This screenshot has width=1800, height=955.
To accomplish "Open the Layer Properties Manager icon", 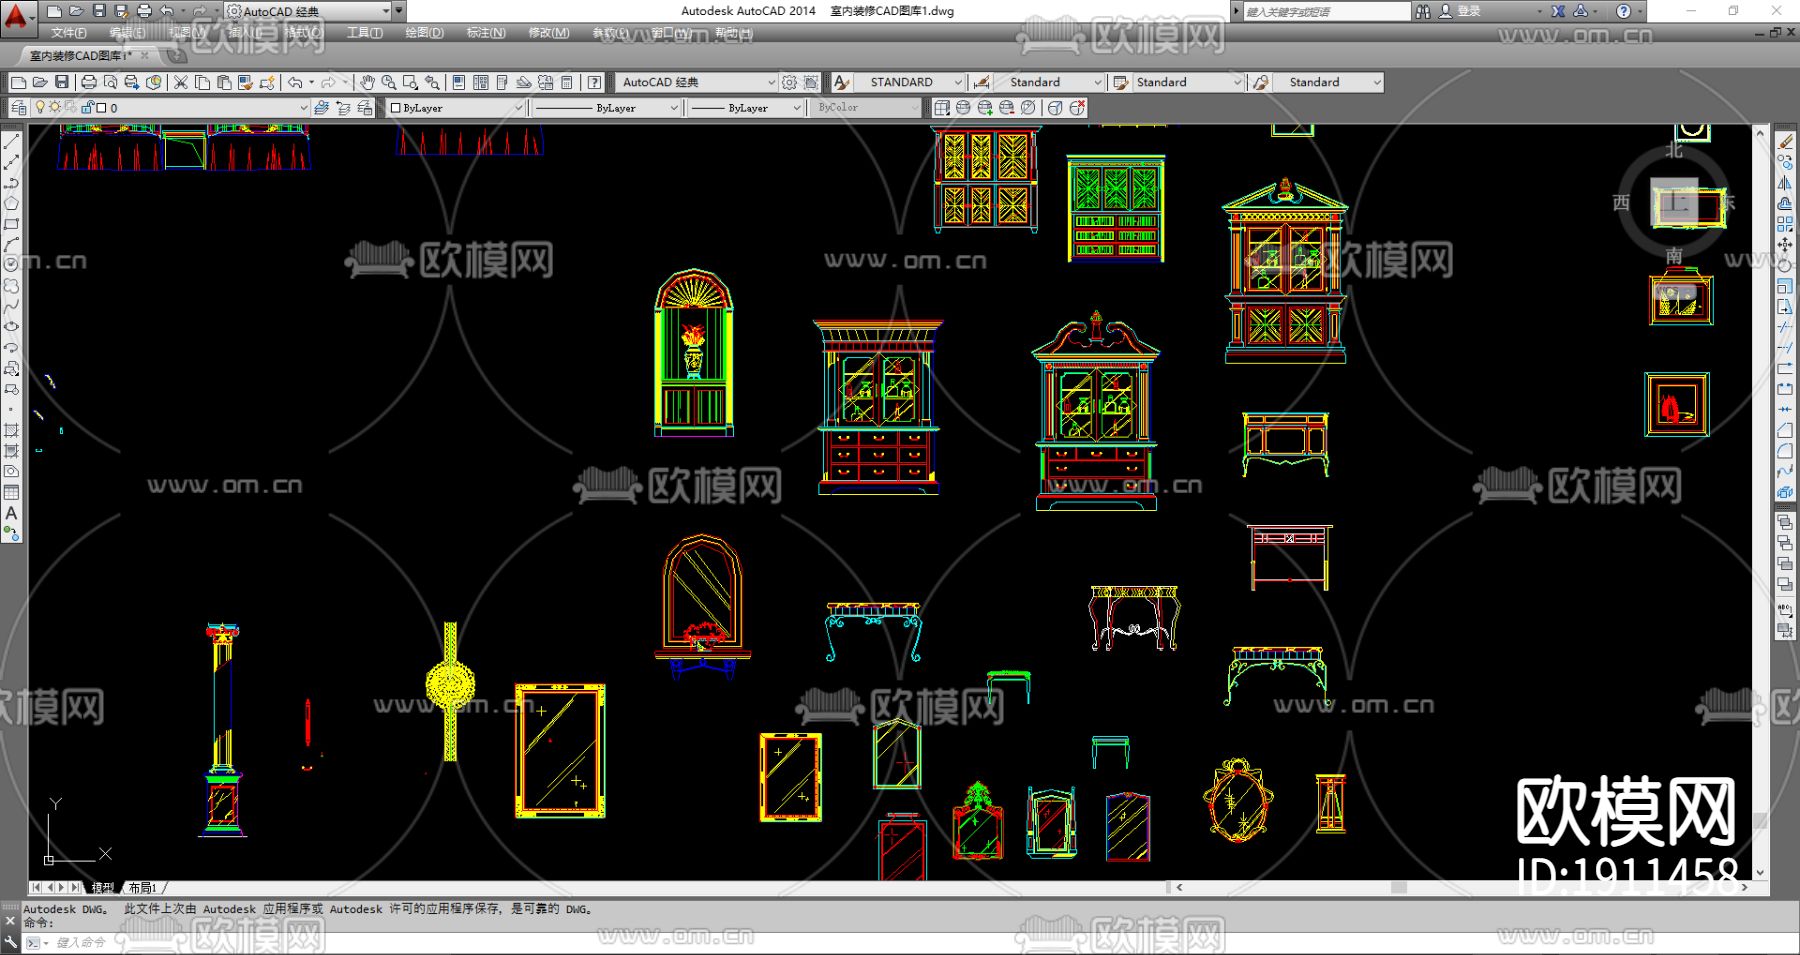I will (x=19, y=107).
